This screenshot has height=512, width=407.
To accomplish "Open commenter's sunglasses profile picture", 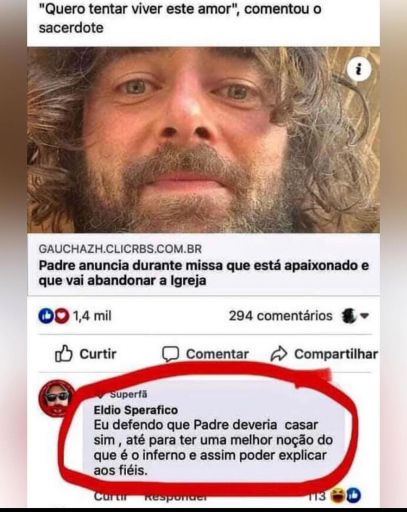I will pyautogui.click(x=57, y=398).
